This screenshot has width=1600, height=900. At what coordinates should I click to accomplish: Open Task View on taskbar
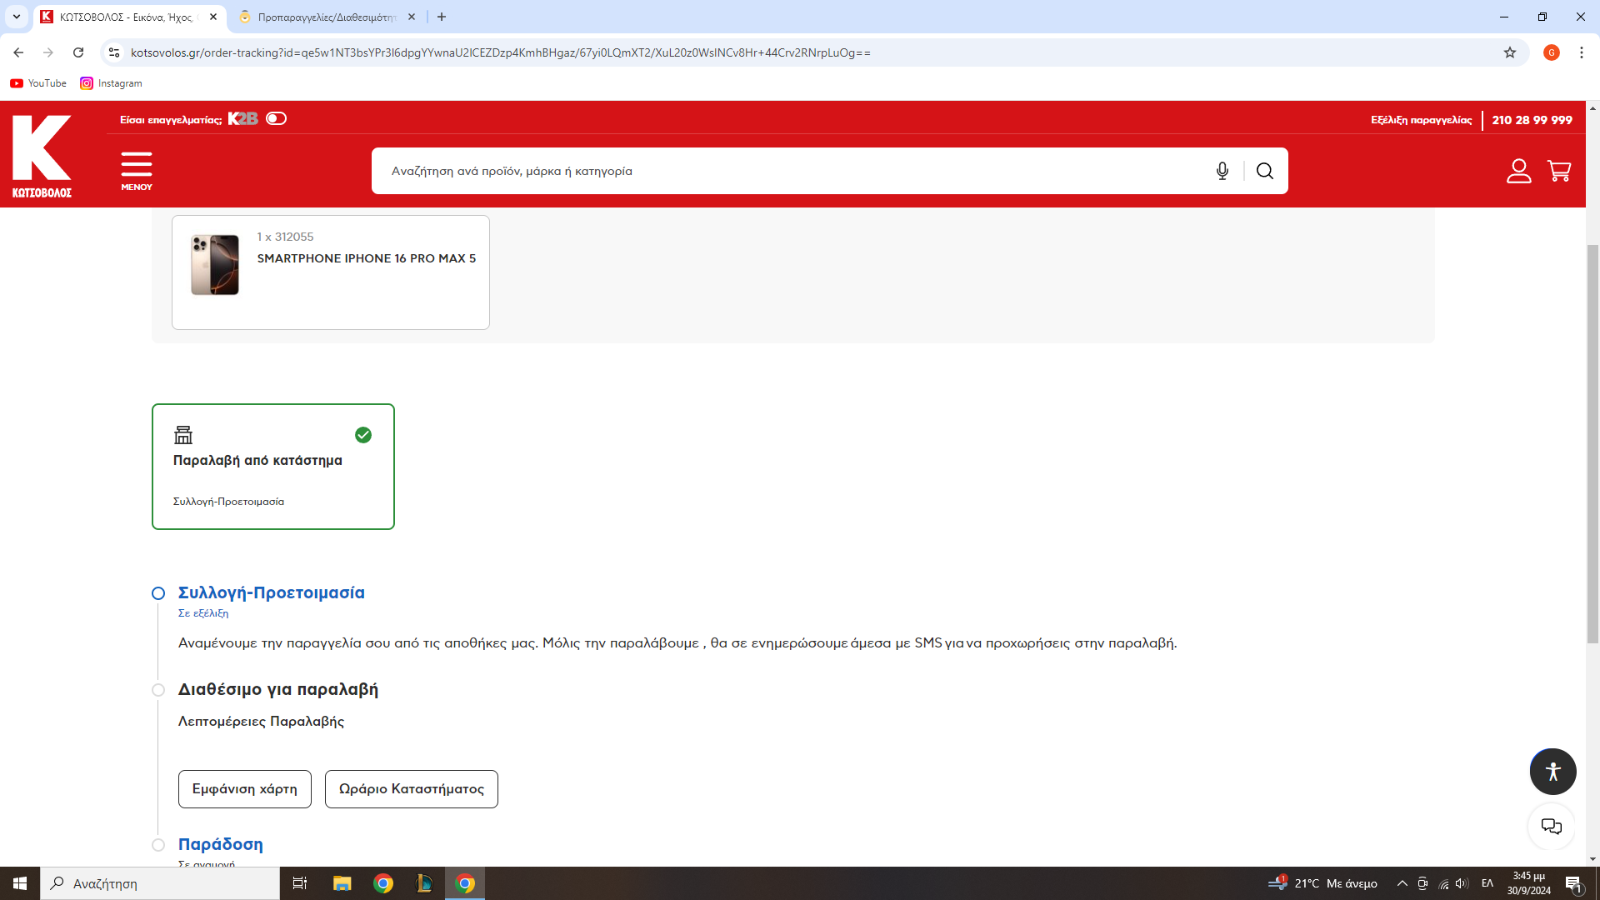point(299,883)
